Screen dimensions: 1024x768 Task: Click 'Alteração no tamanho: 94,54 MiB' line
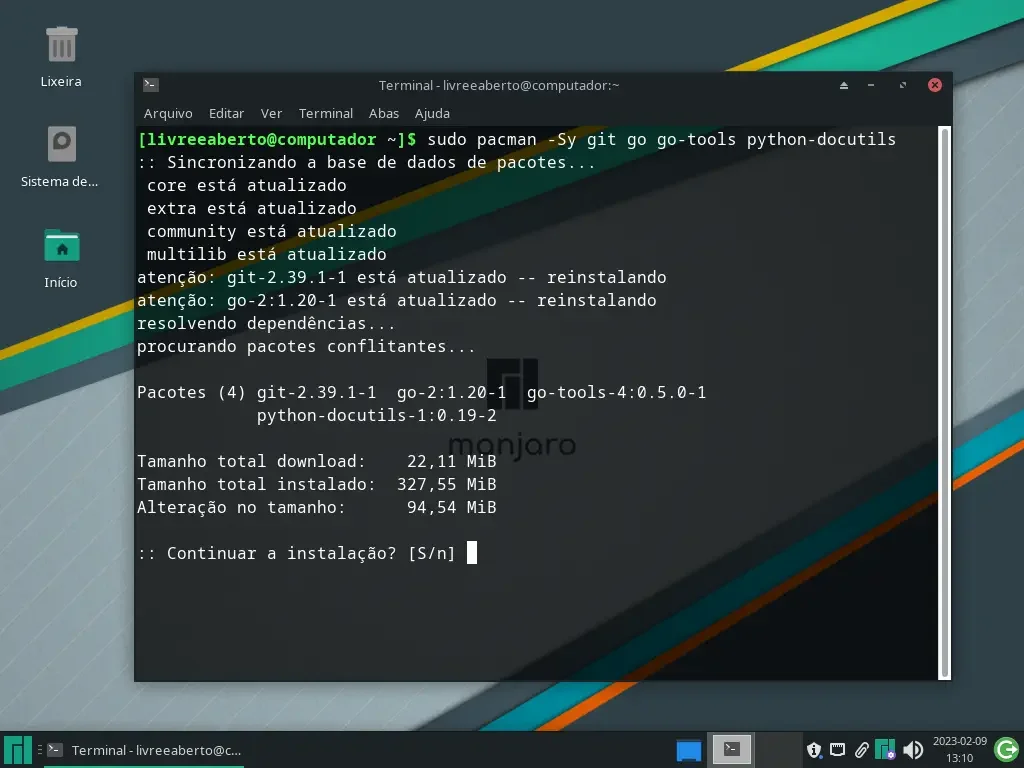pos(317,507)
